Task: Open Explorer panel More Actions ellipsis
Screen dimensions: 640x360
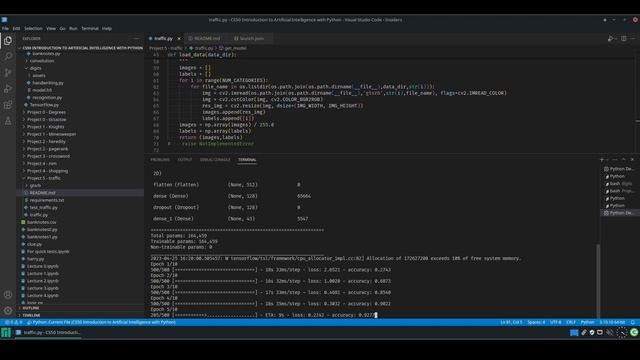Action: click(x=136, y=39)
